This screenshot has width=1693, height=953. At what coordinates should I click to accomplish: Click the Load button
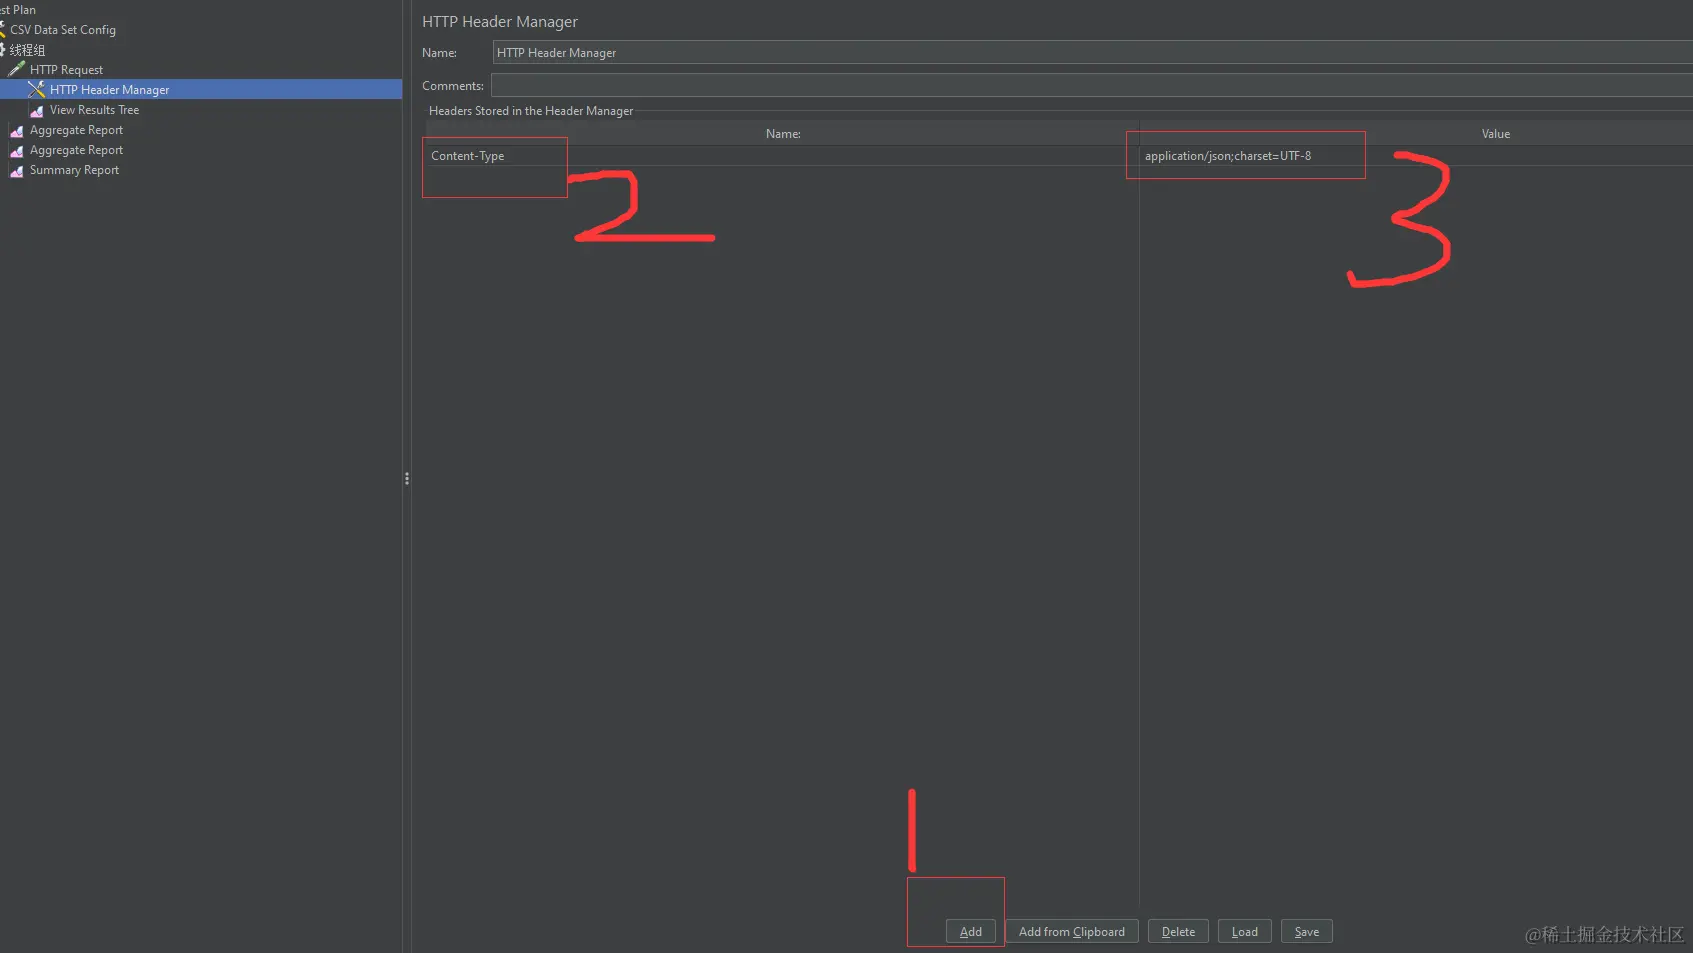point(1245,932)
